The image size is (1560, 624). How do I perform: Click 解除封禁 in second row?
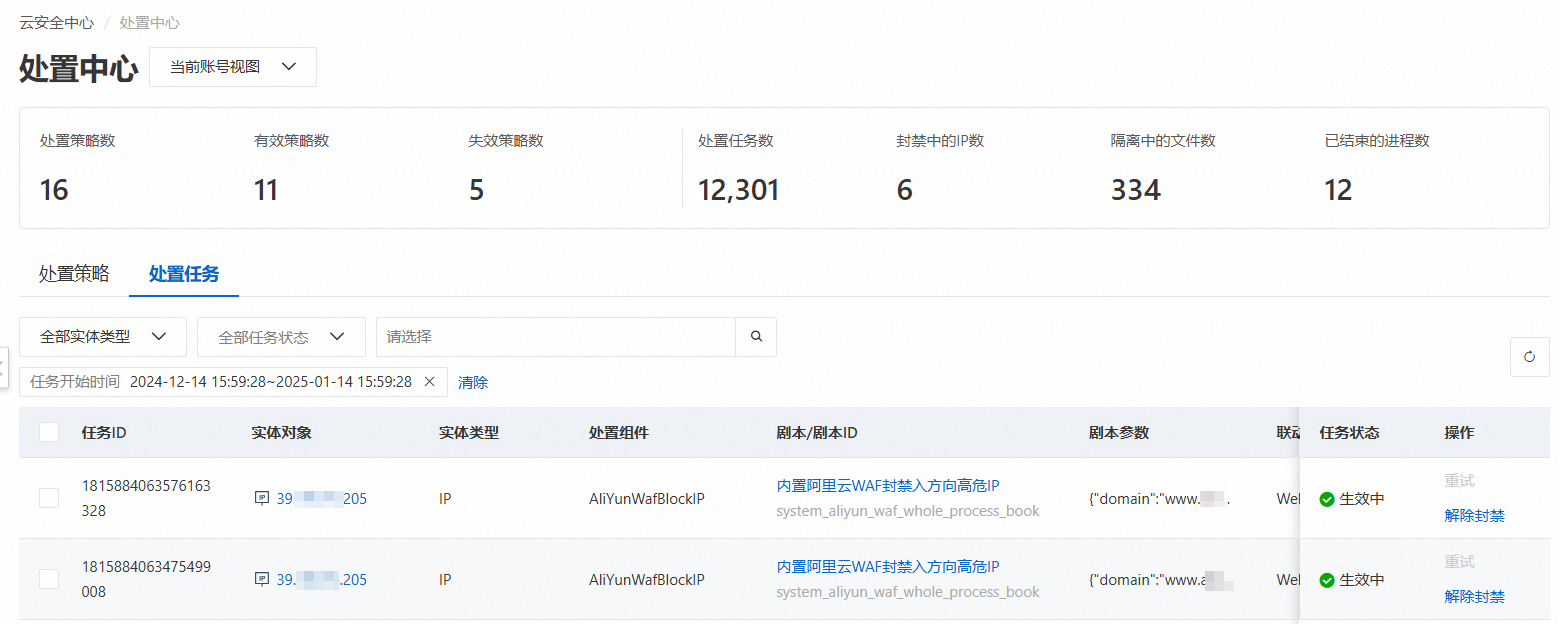1474,597
